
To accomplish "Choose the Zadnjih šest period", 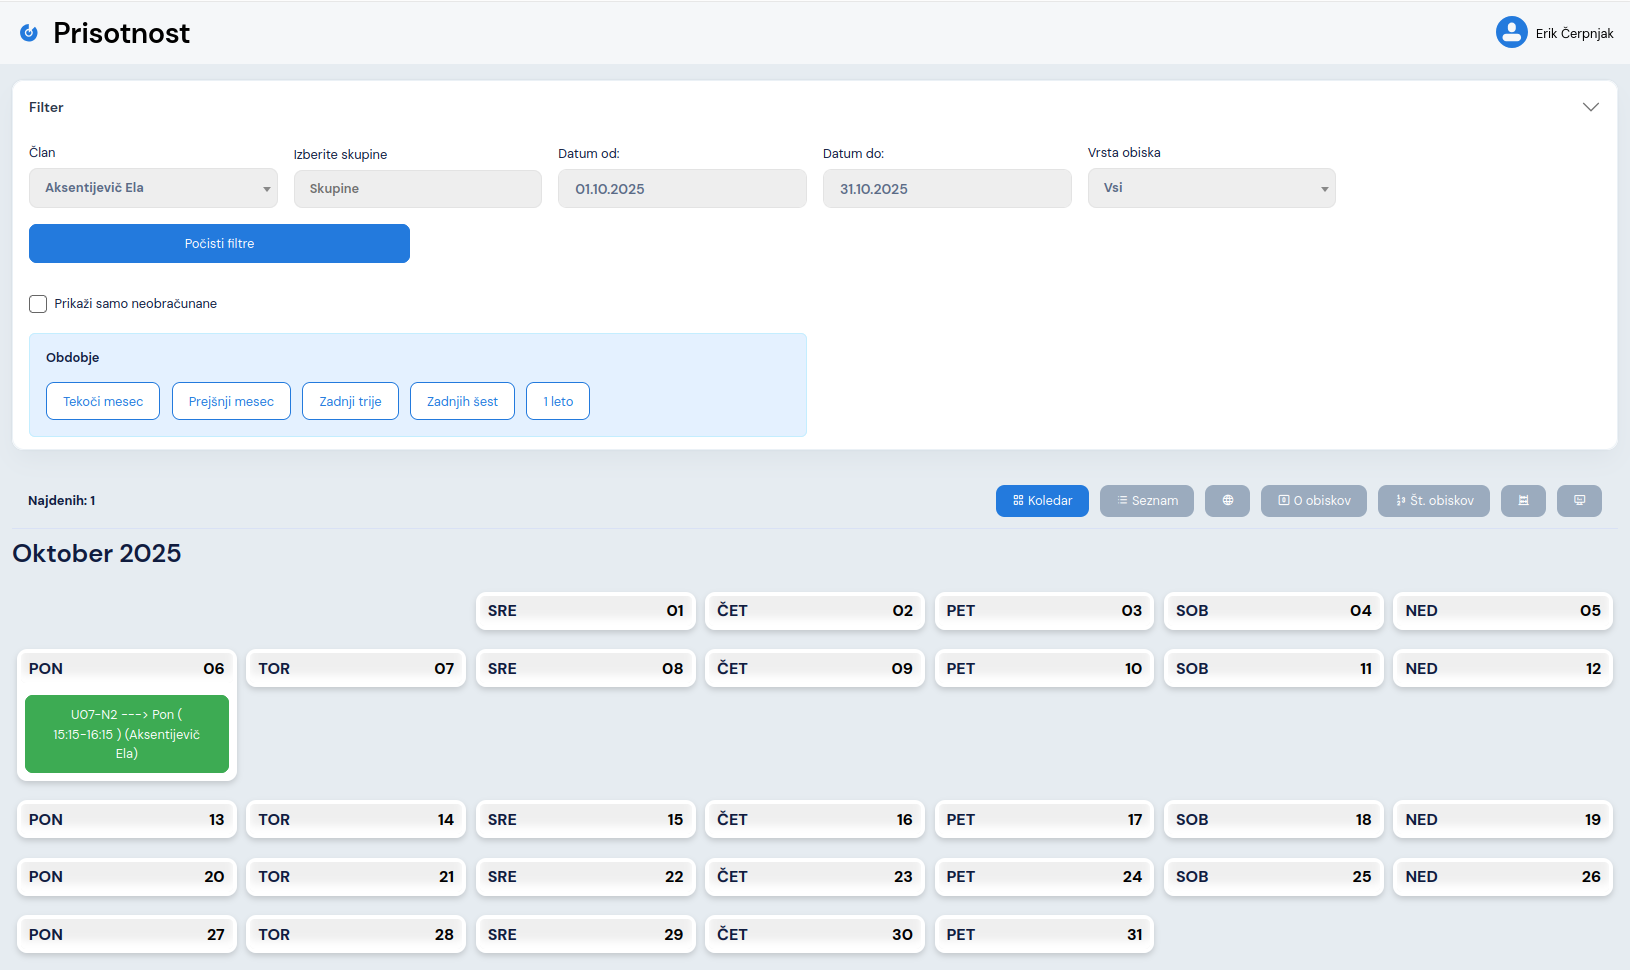I will [462, 401].
